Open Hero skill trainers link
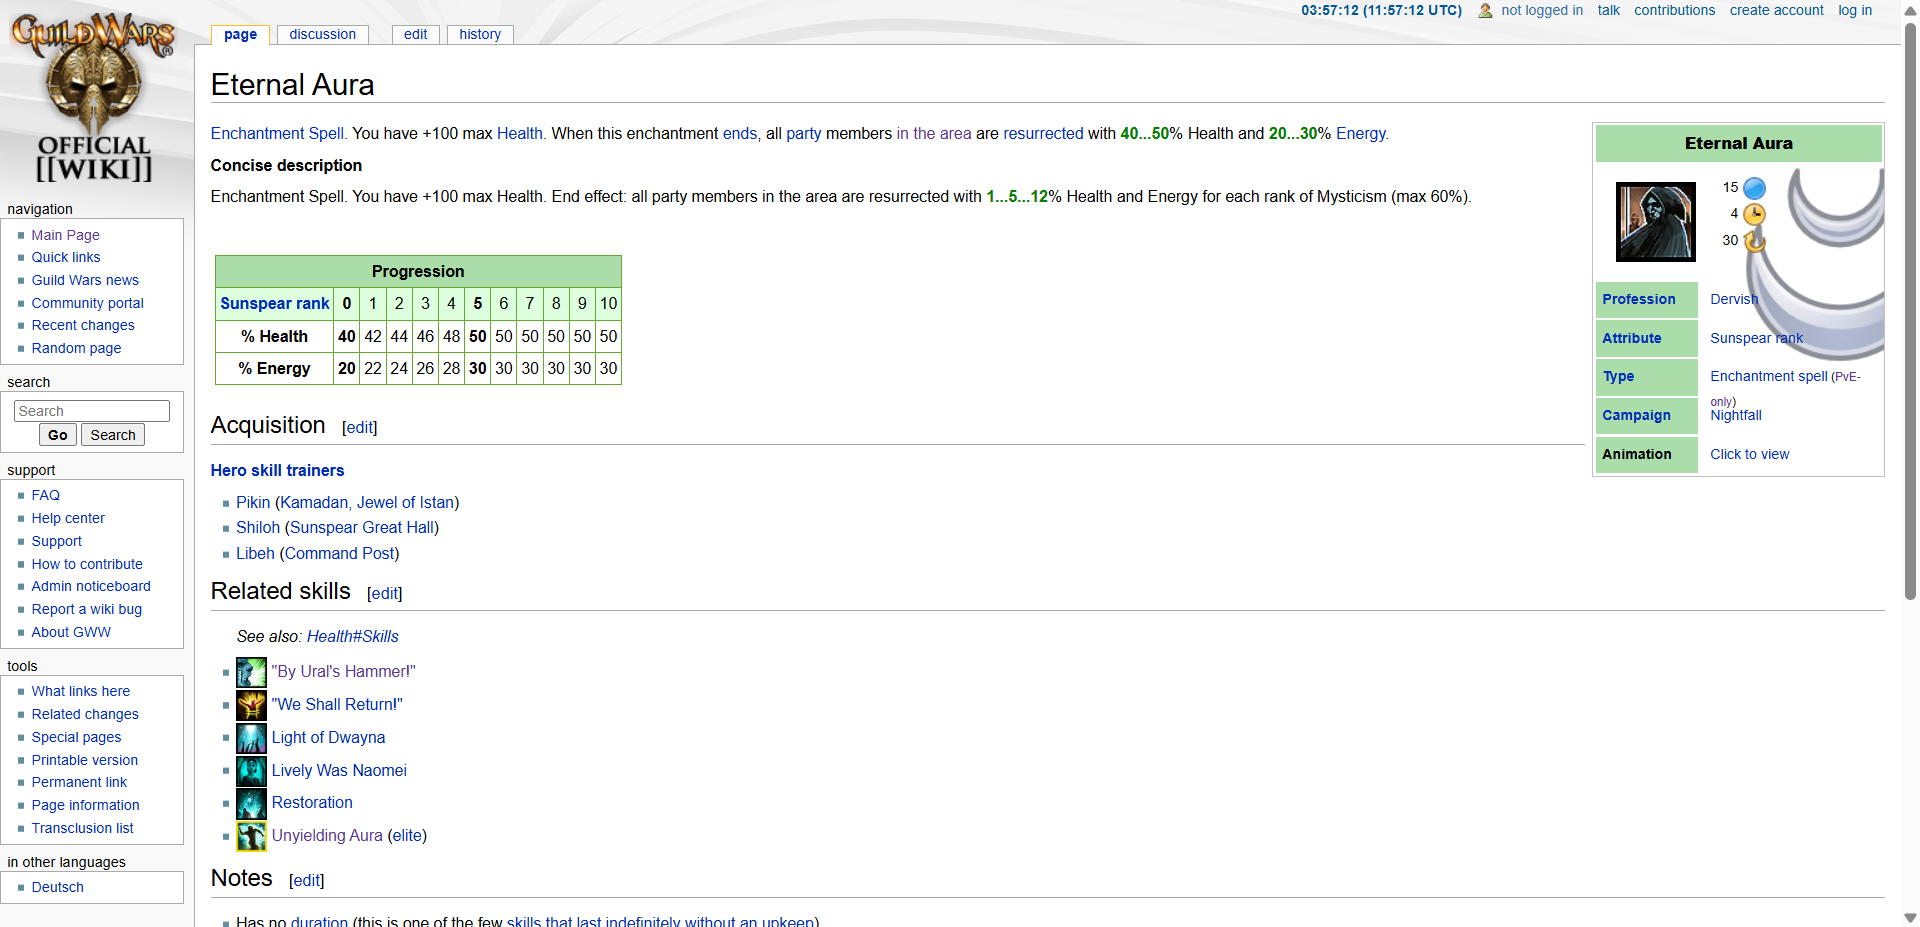The width and height of the screenshot is (1920, 927). click(277, 470)
